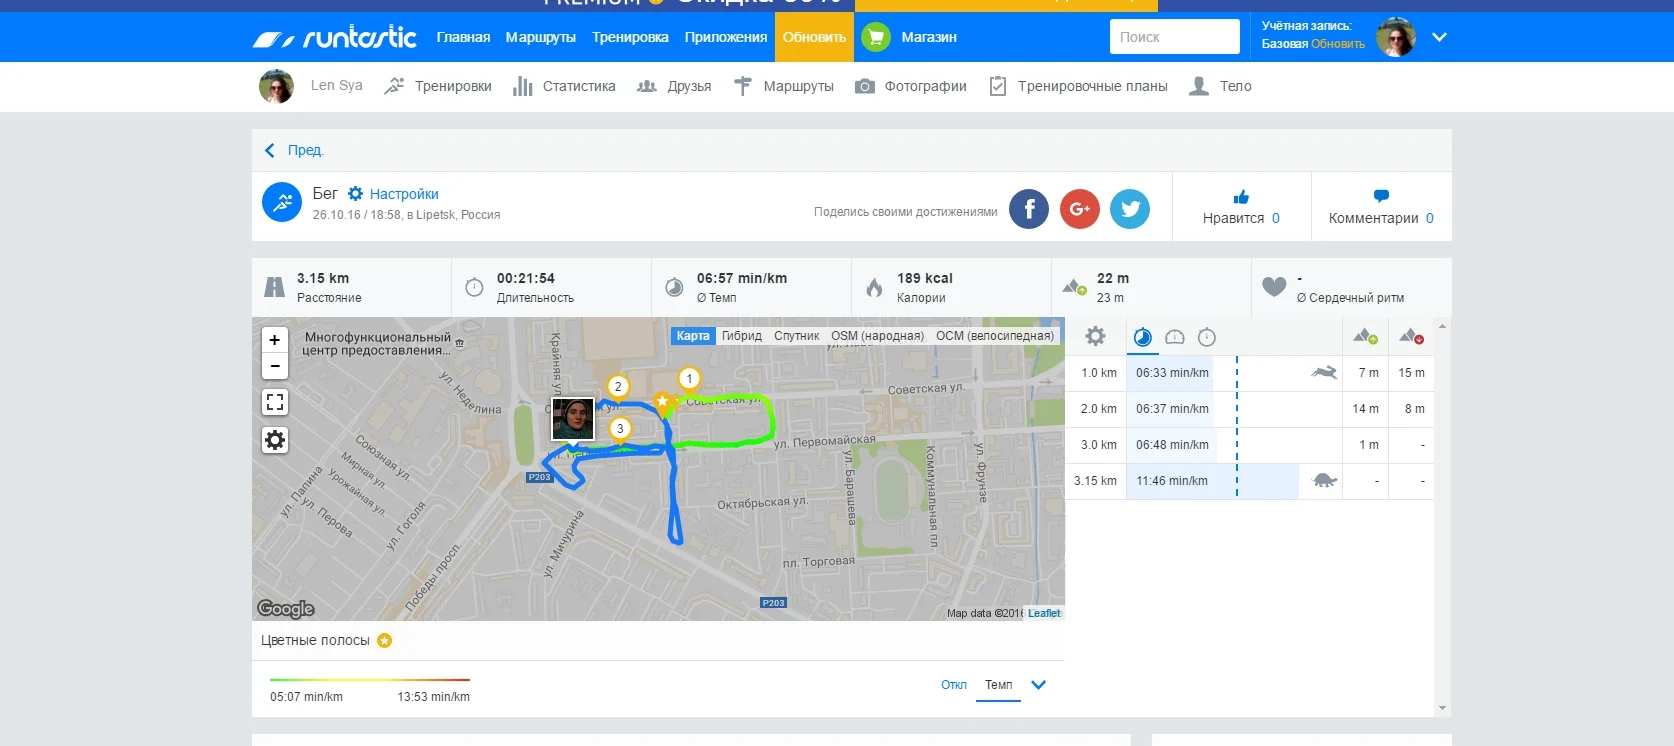Screen dimensions: 1674x746
Task: Like the run with thumbs-up icon
Action: pyautogui.click(x=1241, y=197)
